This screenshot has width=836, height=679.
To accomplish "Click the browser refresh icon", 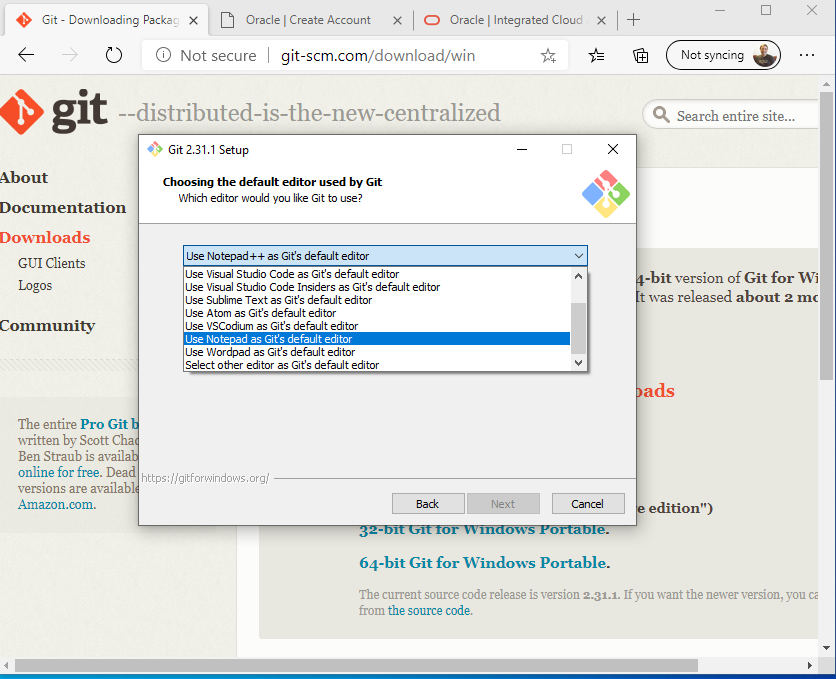I will (x=113, y=56).
